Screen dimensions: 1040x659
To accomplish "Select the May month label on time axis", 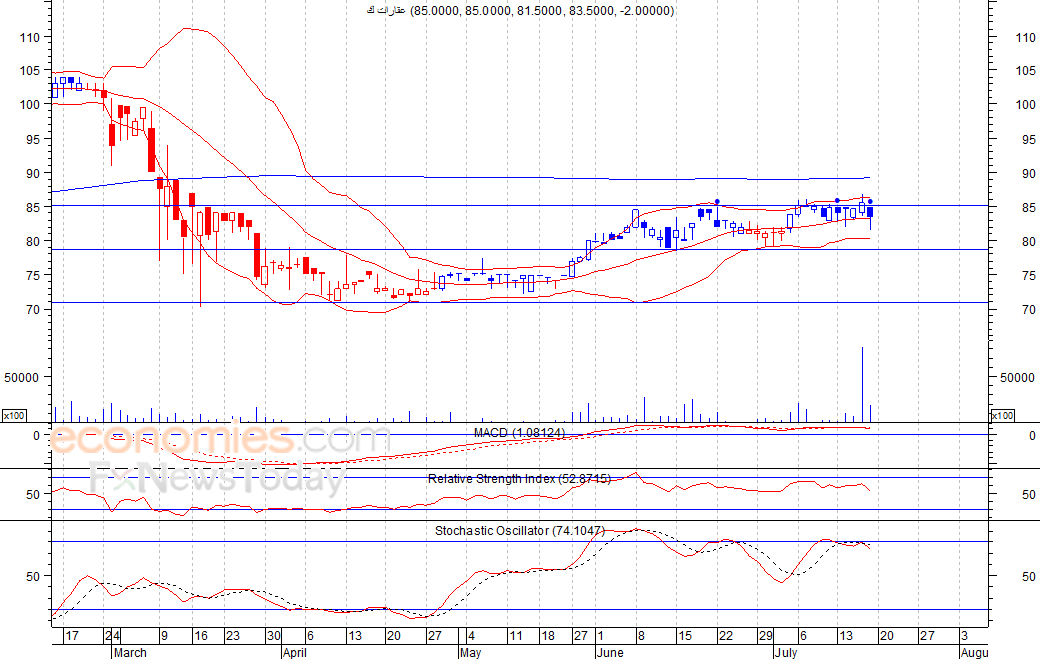I will click(470, 652).
